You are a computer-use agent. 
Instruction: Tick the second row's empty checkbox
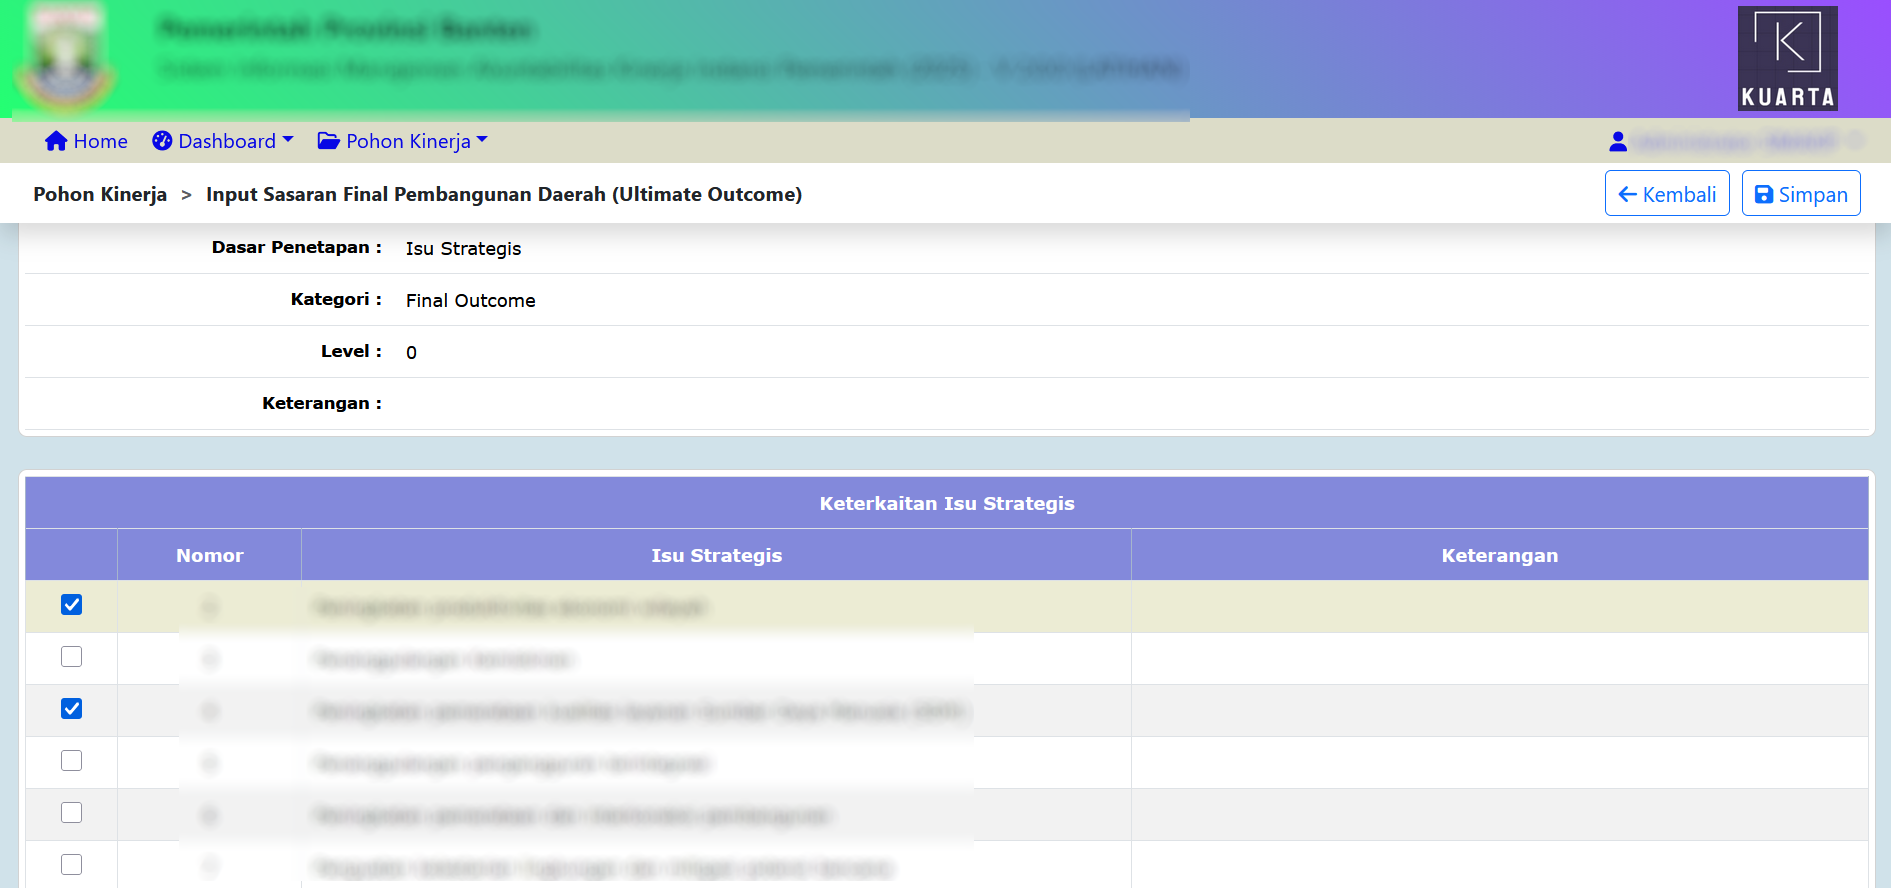(x=71, y=657)
